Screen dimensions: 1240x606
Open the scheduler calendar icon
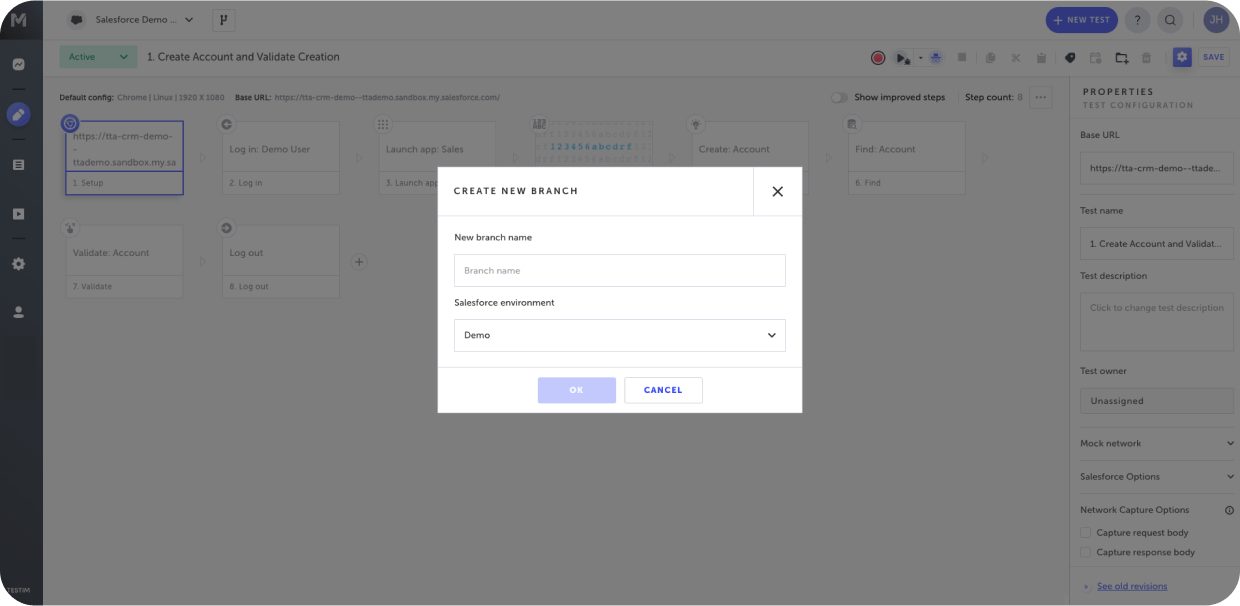tap(1095, 57)
